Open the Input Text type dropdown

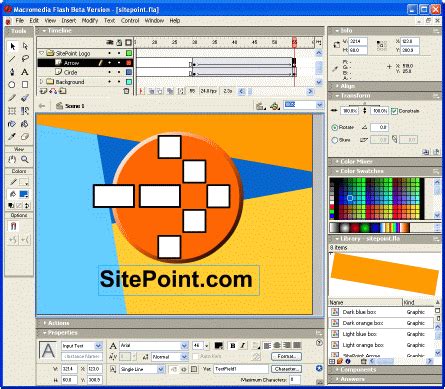tap(98, 346)
